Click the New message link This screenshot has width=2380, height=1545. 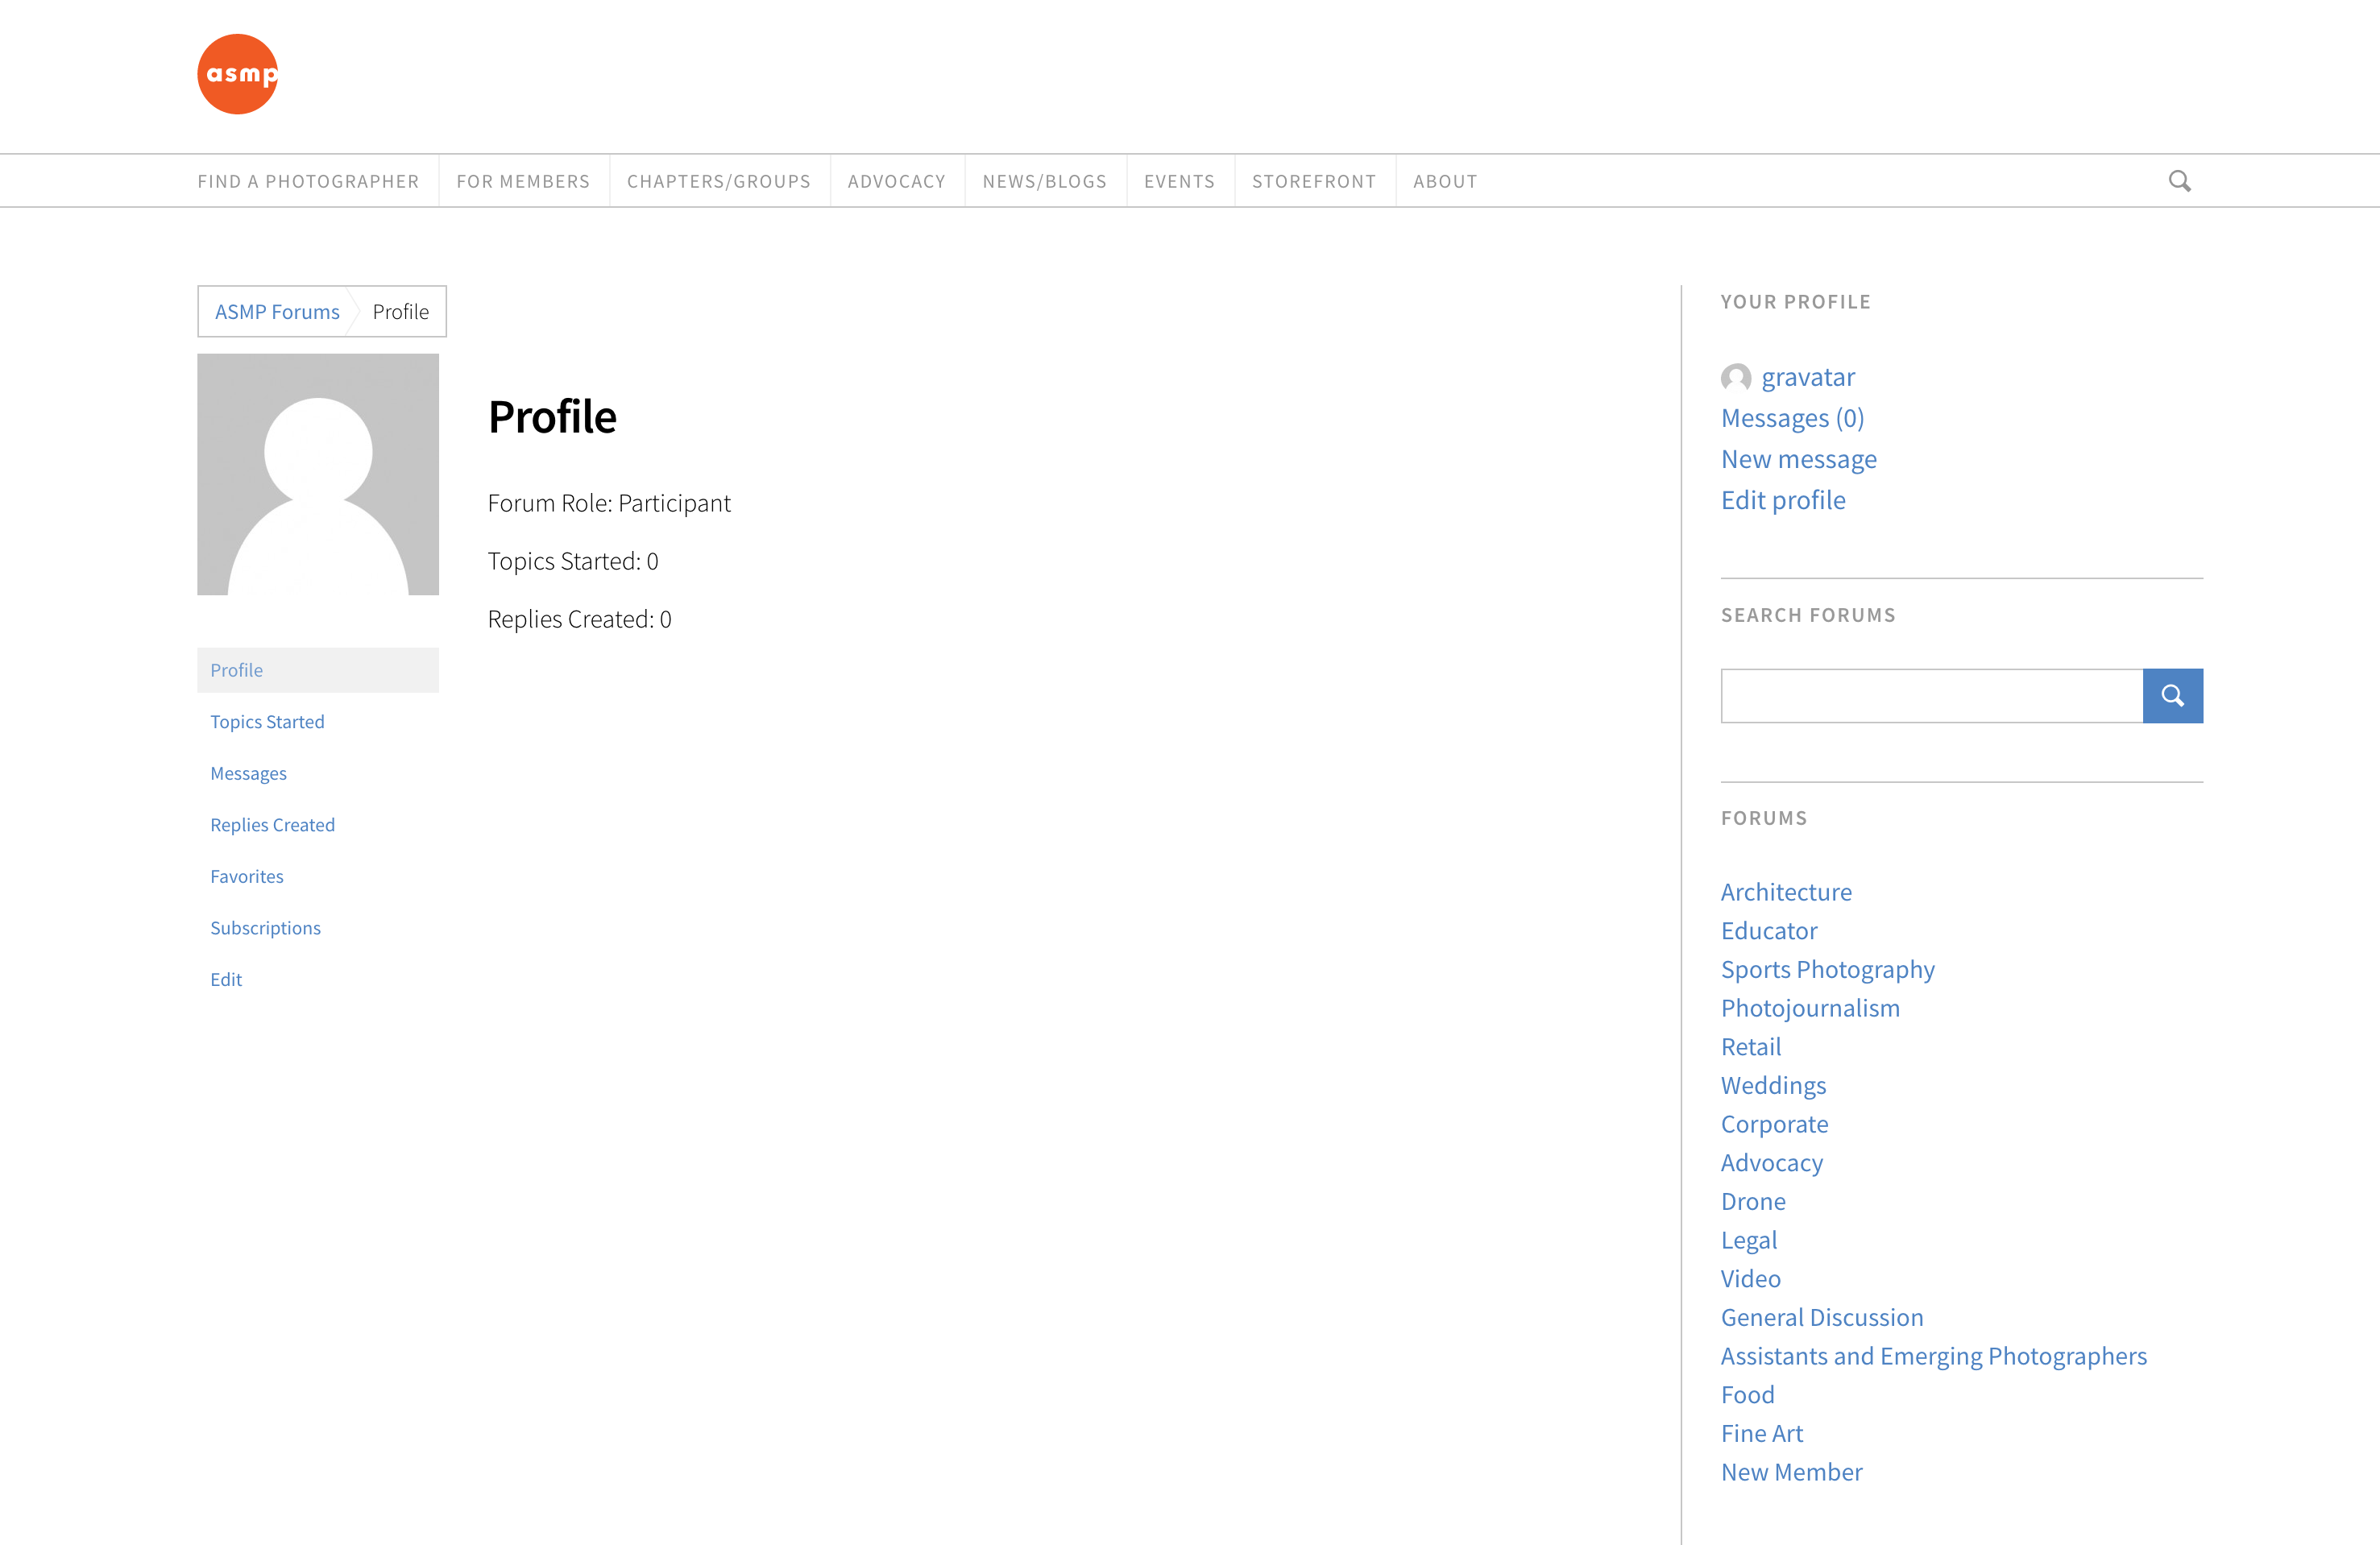click(1798, 459)
